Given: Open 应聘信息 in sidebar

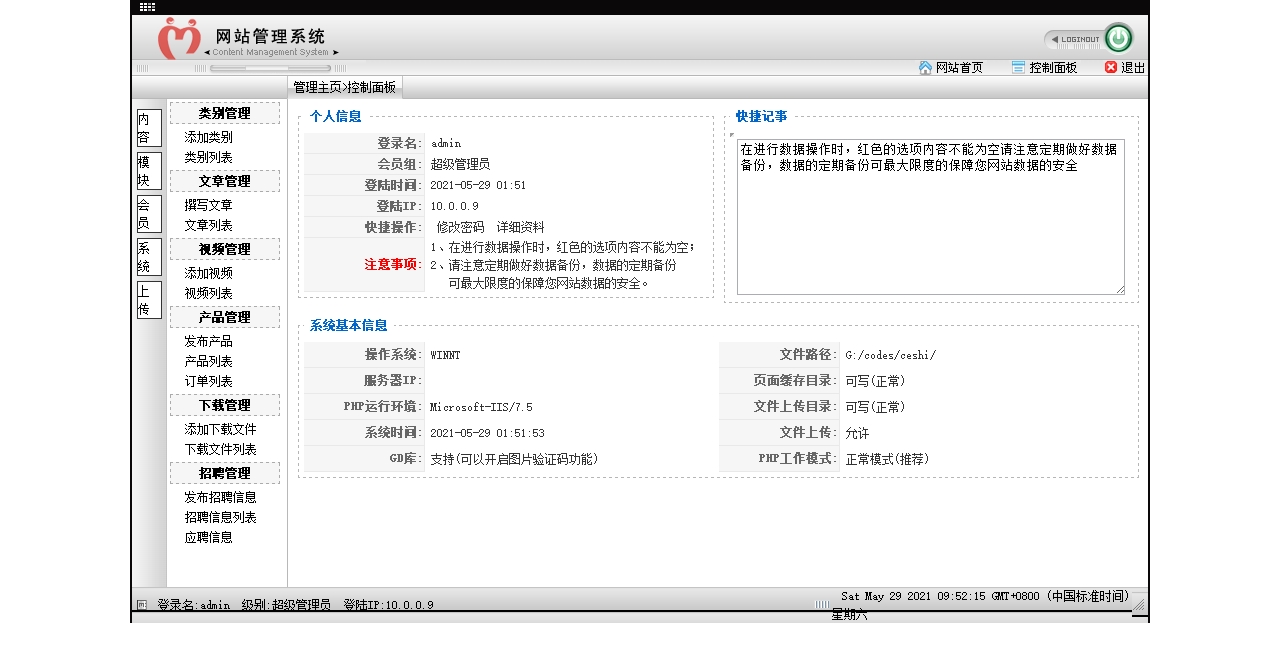Looking at the screenshot, I should point(208,538).
